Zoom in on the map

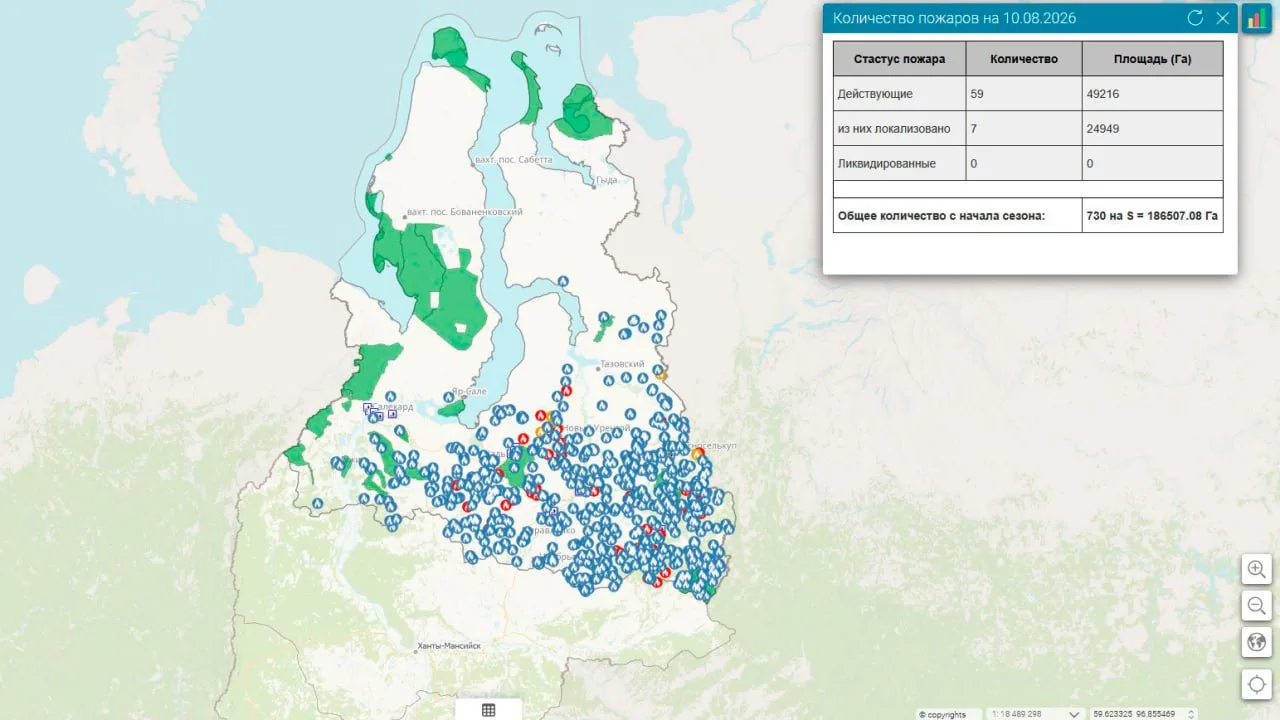tap(1257, 569)
